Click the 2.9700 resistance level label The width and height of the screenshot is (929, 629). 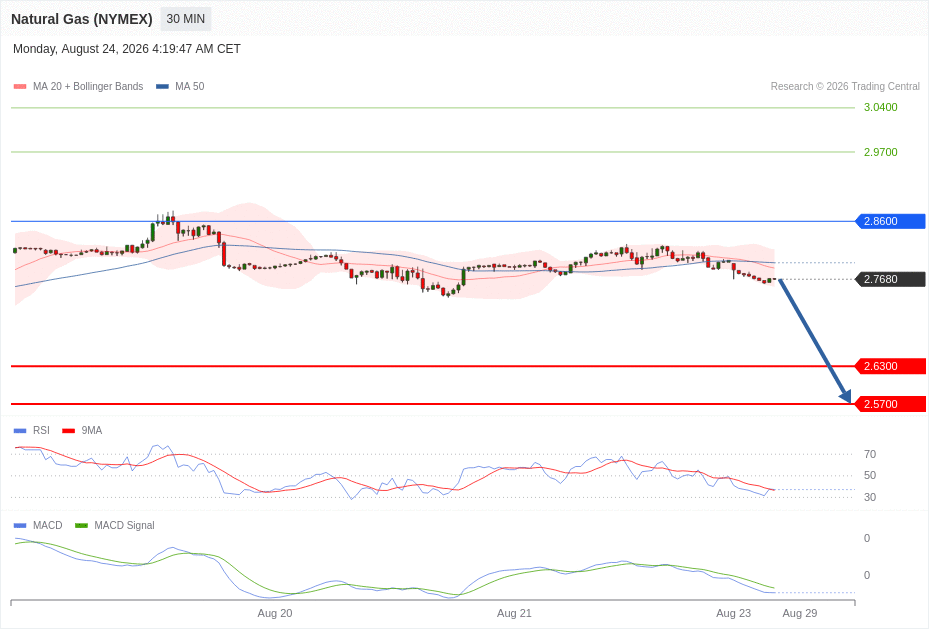tap(880, 152)
